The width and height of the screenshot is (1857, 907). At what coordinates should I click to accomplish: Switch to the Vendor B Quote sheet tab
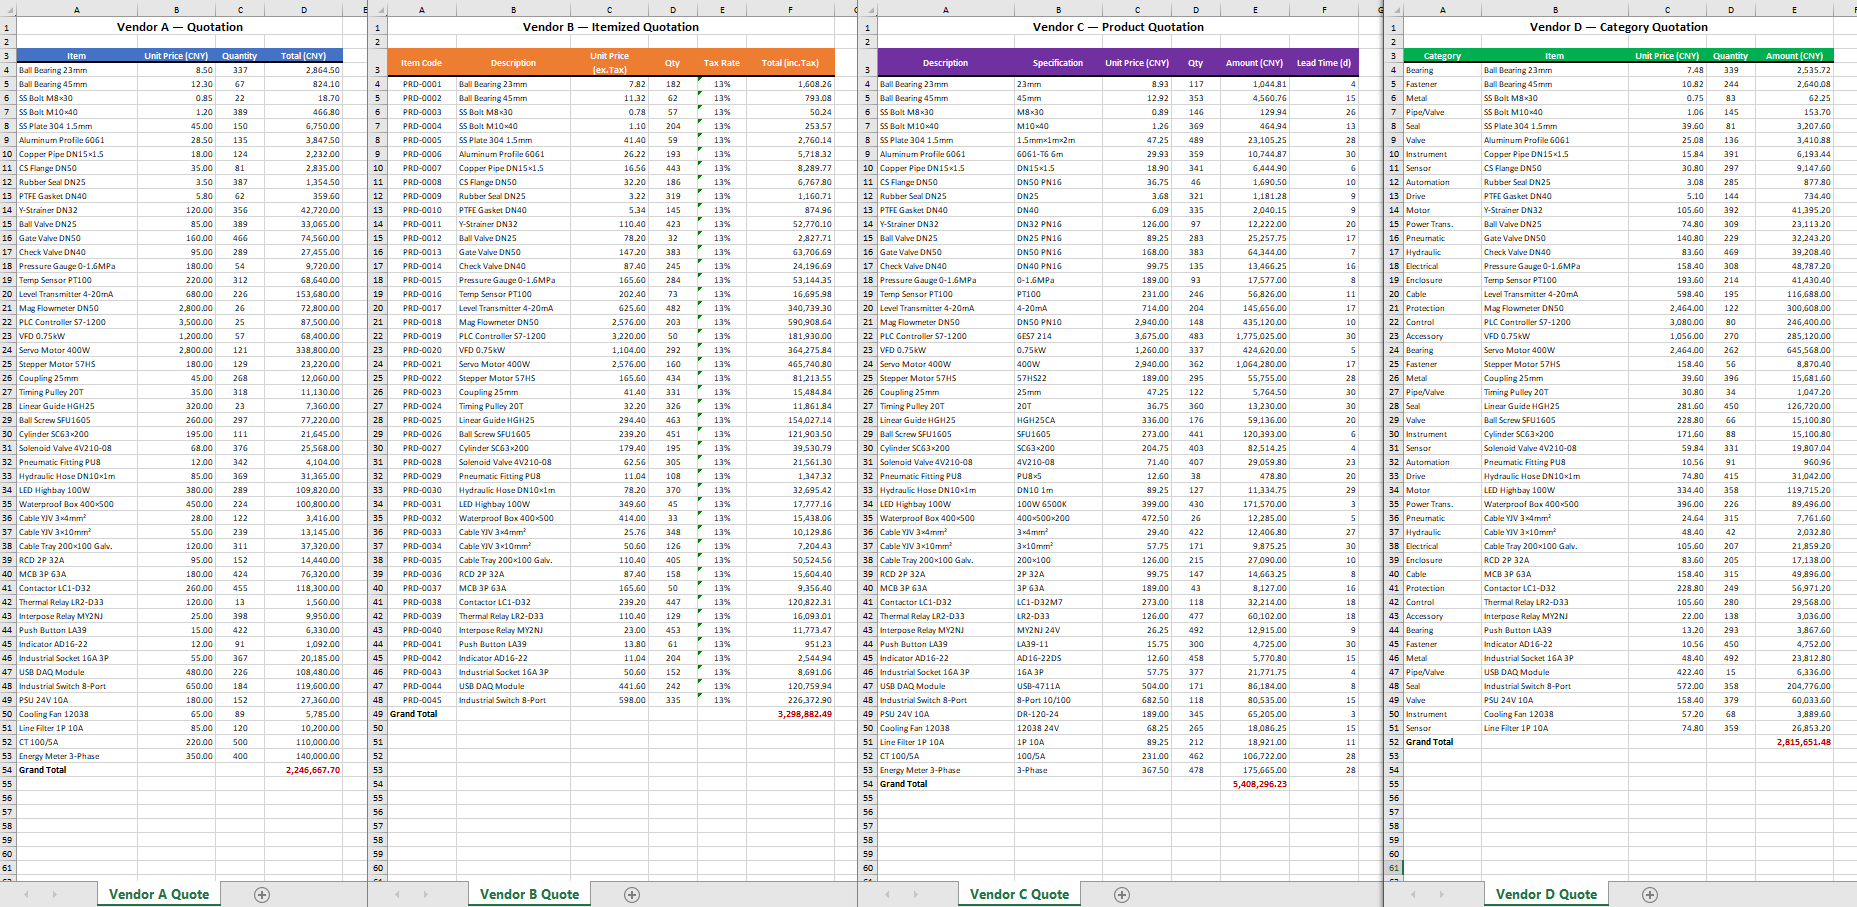(x=529, y=895)
